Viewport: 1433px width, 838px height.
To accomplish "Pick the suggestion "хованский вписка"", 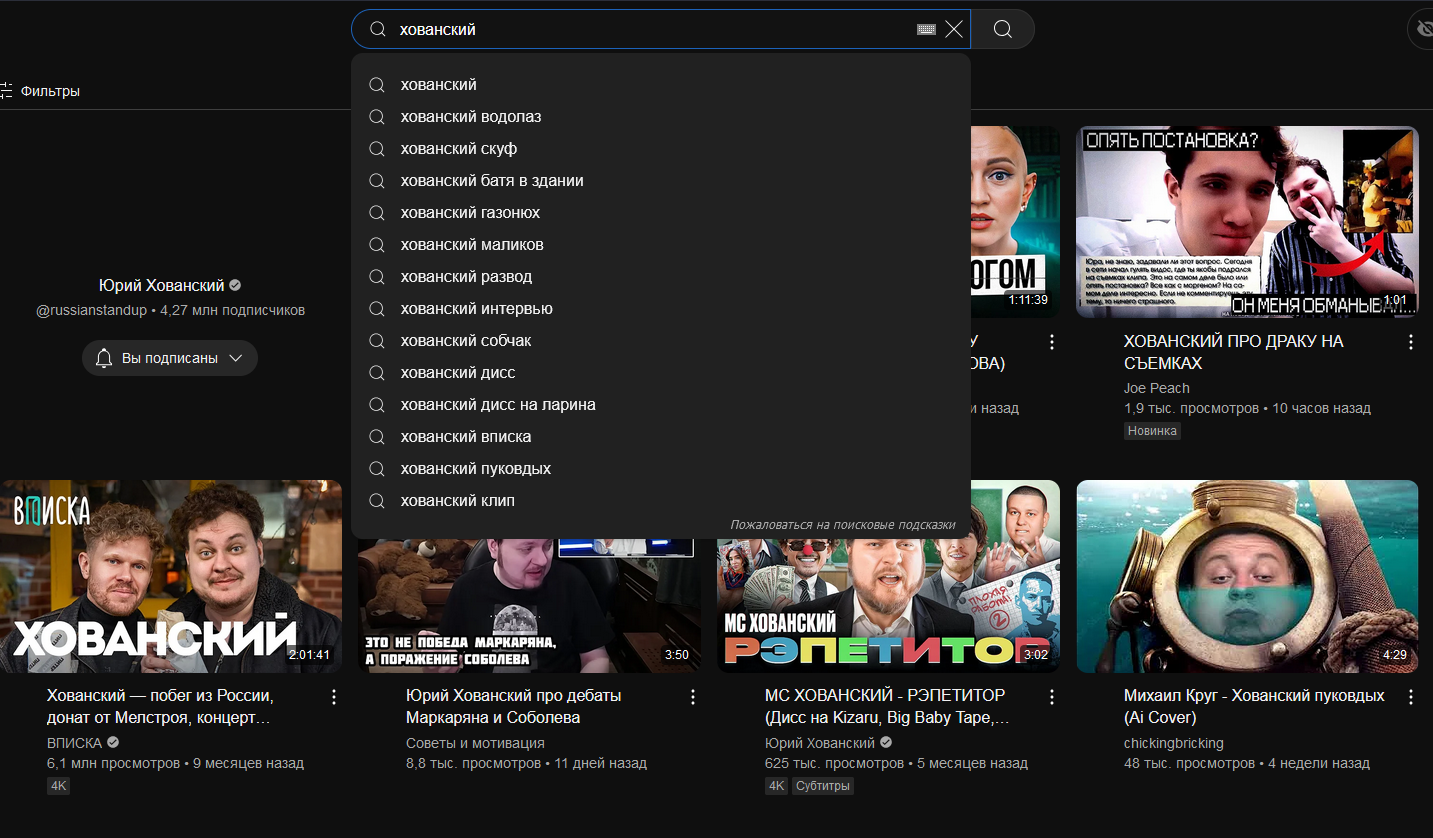I will pos(661,437).
